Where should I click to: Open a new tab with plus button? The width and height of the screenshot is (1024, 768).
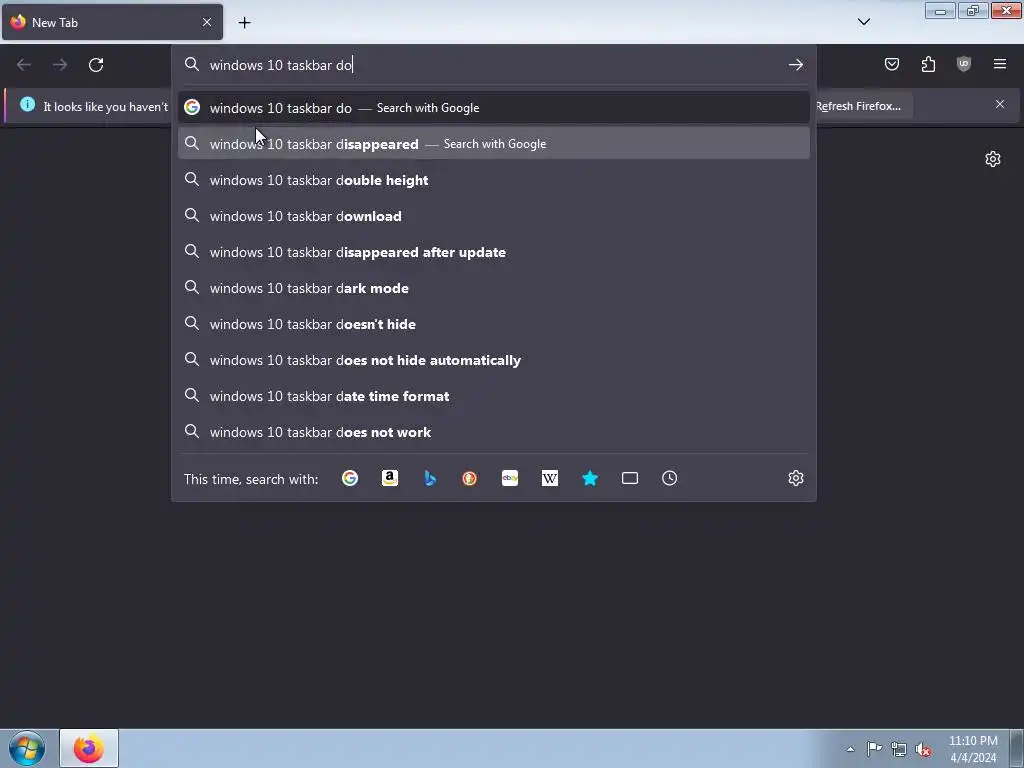[x=244, y=23]
